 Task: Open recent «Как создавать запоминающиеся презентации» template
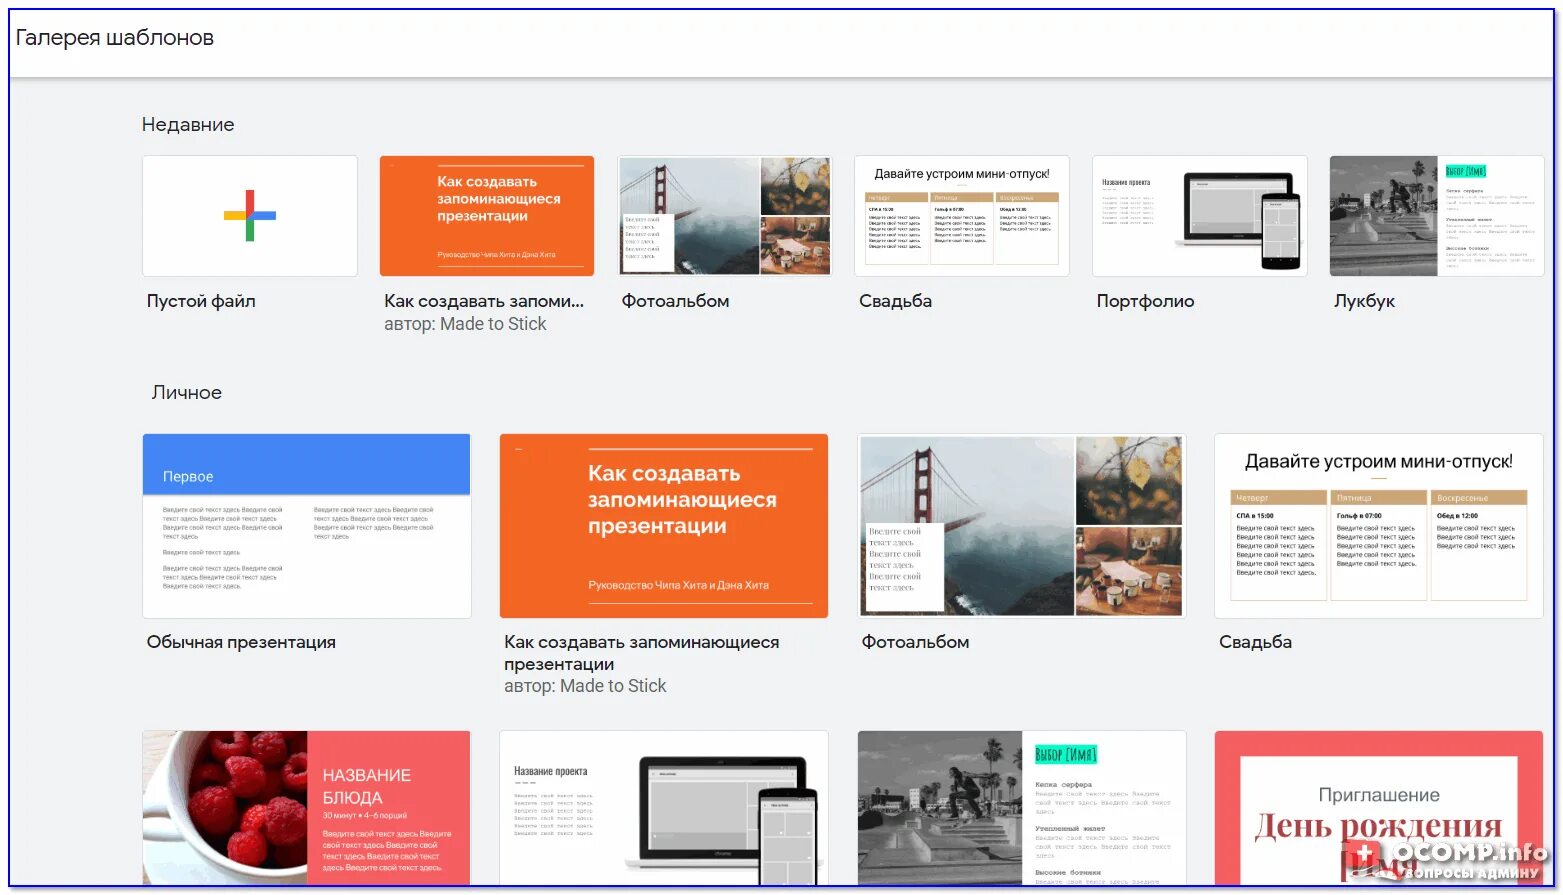[x=486, y=215]
